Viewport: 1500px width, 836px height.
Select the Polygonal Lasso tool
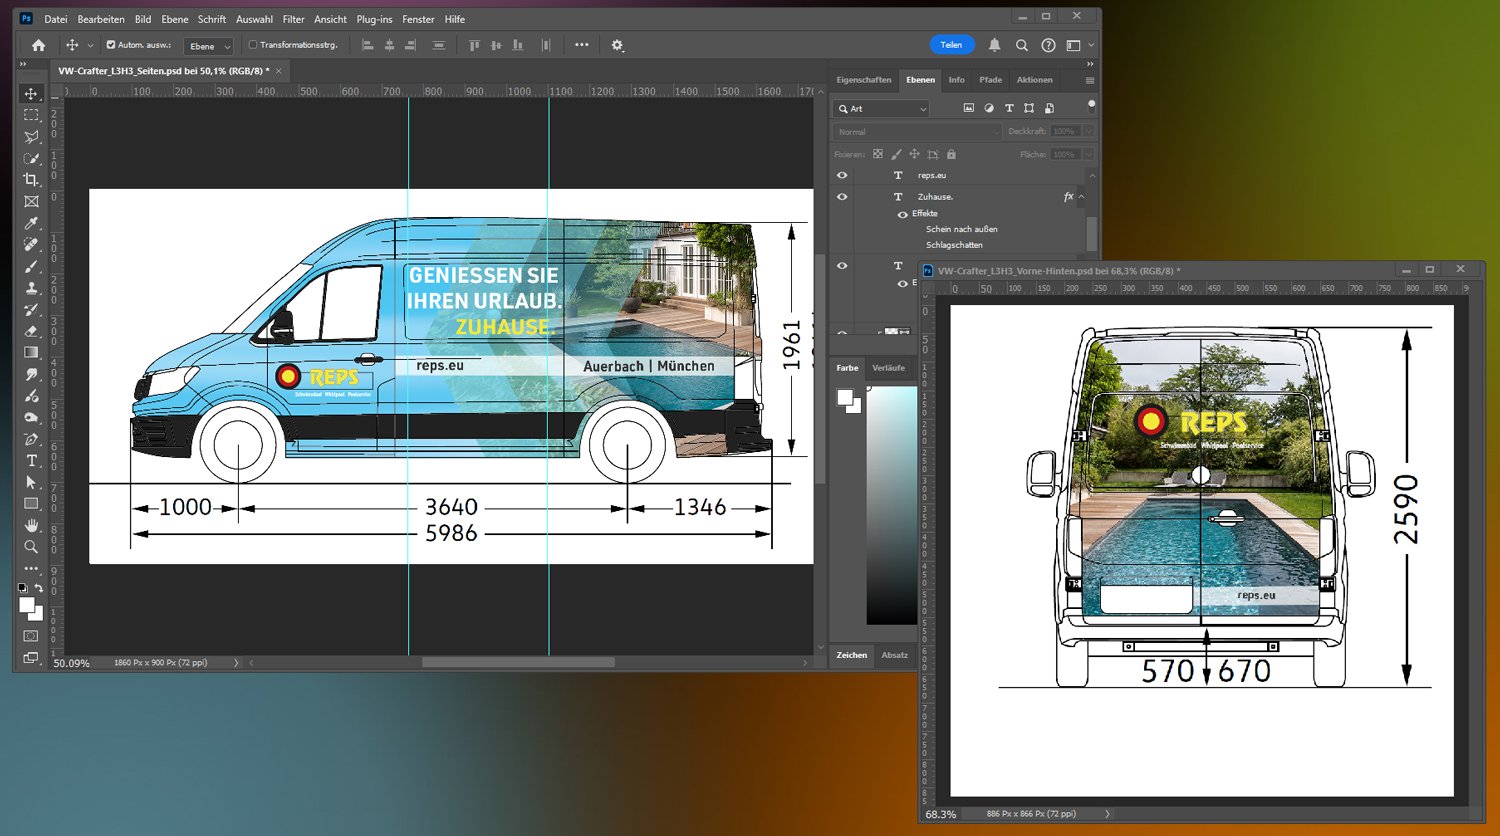click(x=31, y=137)
